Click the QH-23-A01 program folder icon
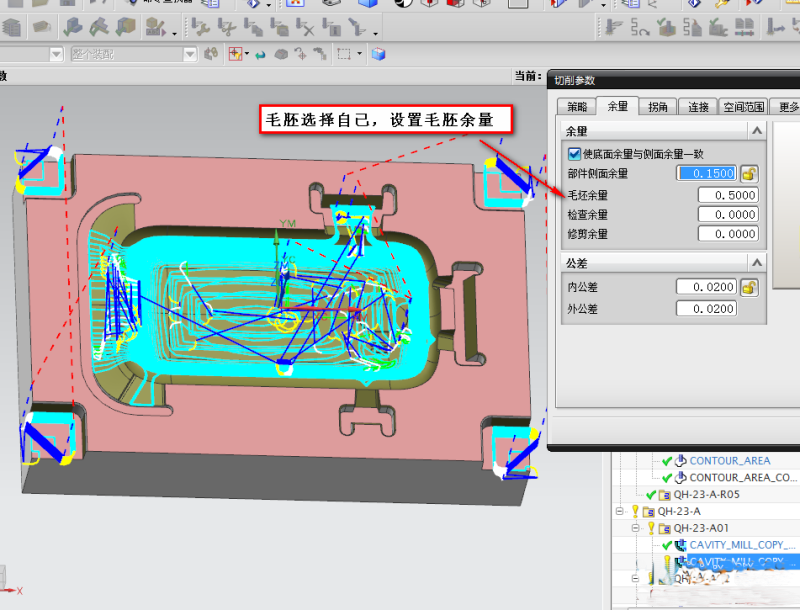Image resolution: width=800 pixels, height=610 pixels. [665, 528]
